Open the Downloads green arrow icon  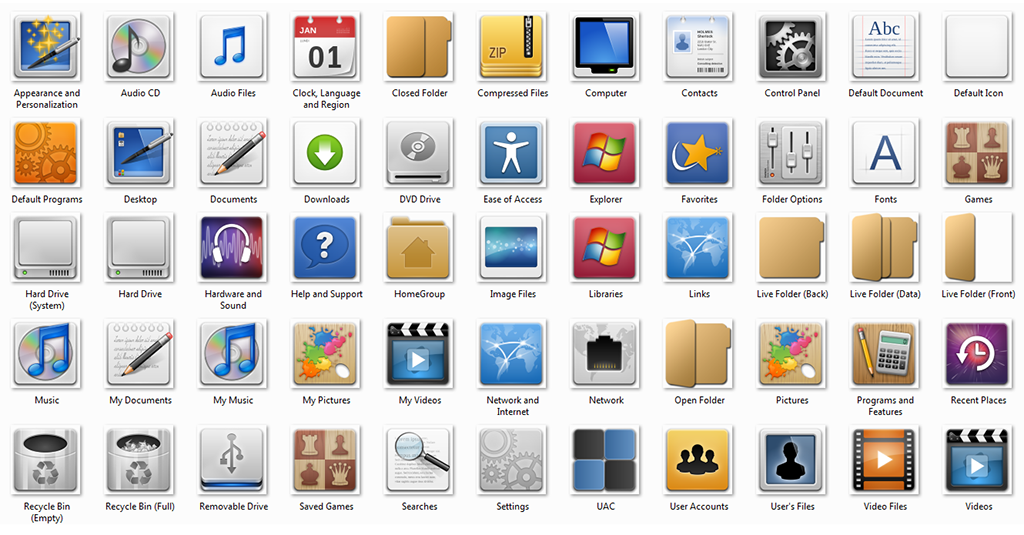coord(326,153)
